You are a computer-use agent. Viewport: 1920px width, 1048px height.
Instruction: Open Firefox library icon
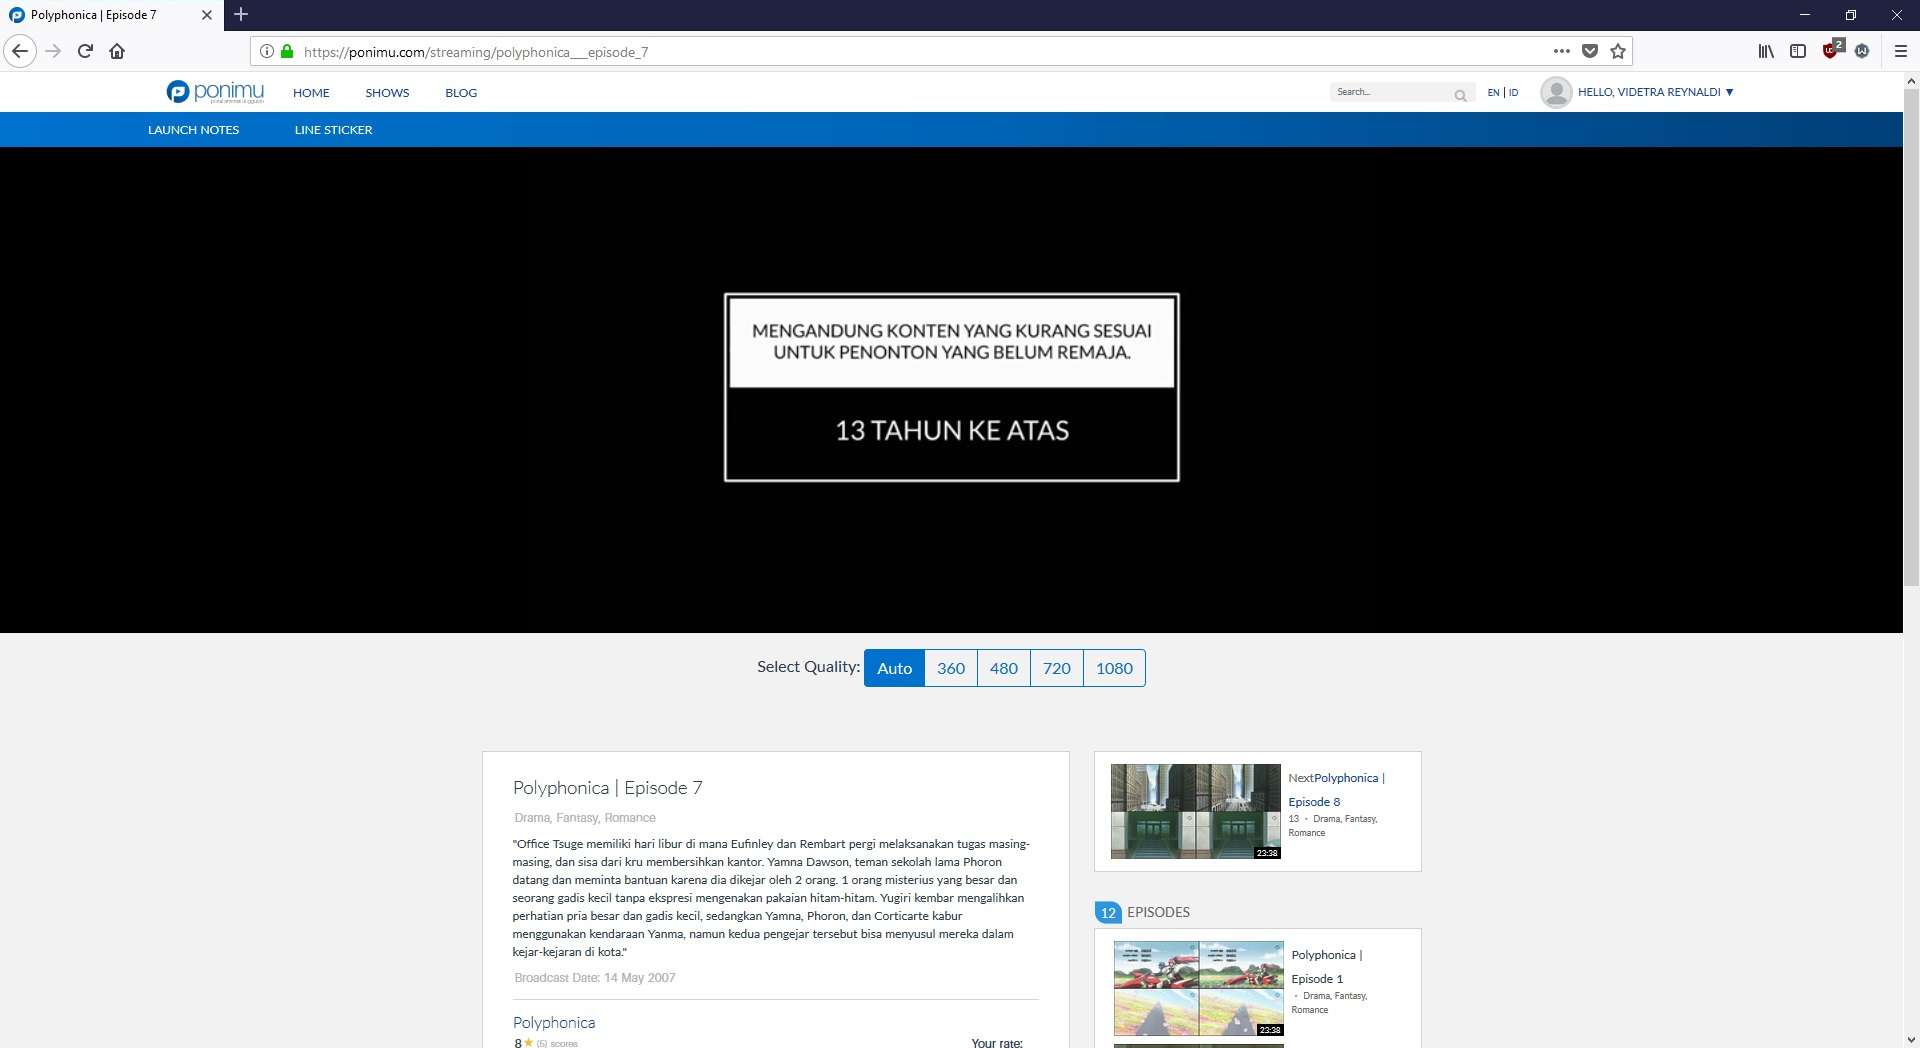[x=1766, y=51]
